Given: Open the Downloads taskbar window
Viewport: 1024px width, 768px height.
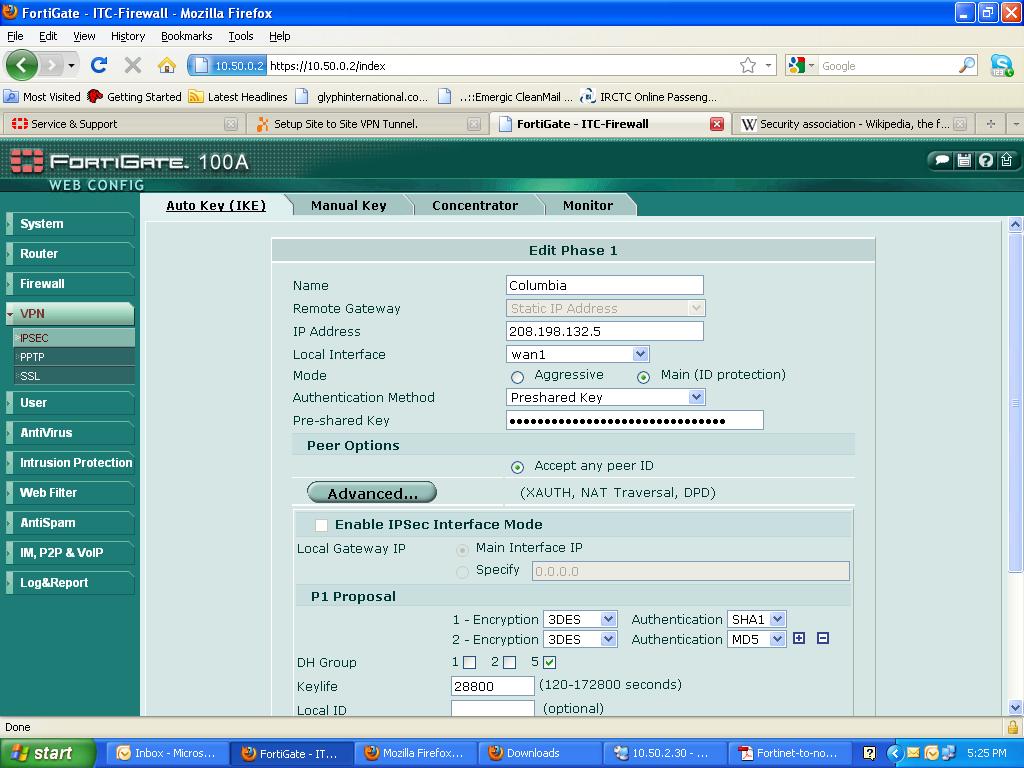Looking at the screenshot, I should (539, 753).
